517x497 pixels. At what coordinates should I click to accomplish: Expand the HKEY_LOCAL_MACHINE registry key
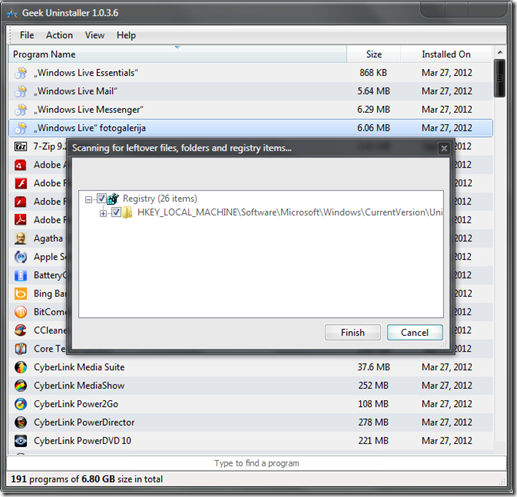tap(103, 213)
